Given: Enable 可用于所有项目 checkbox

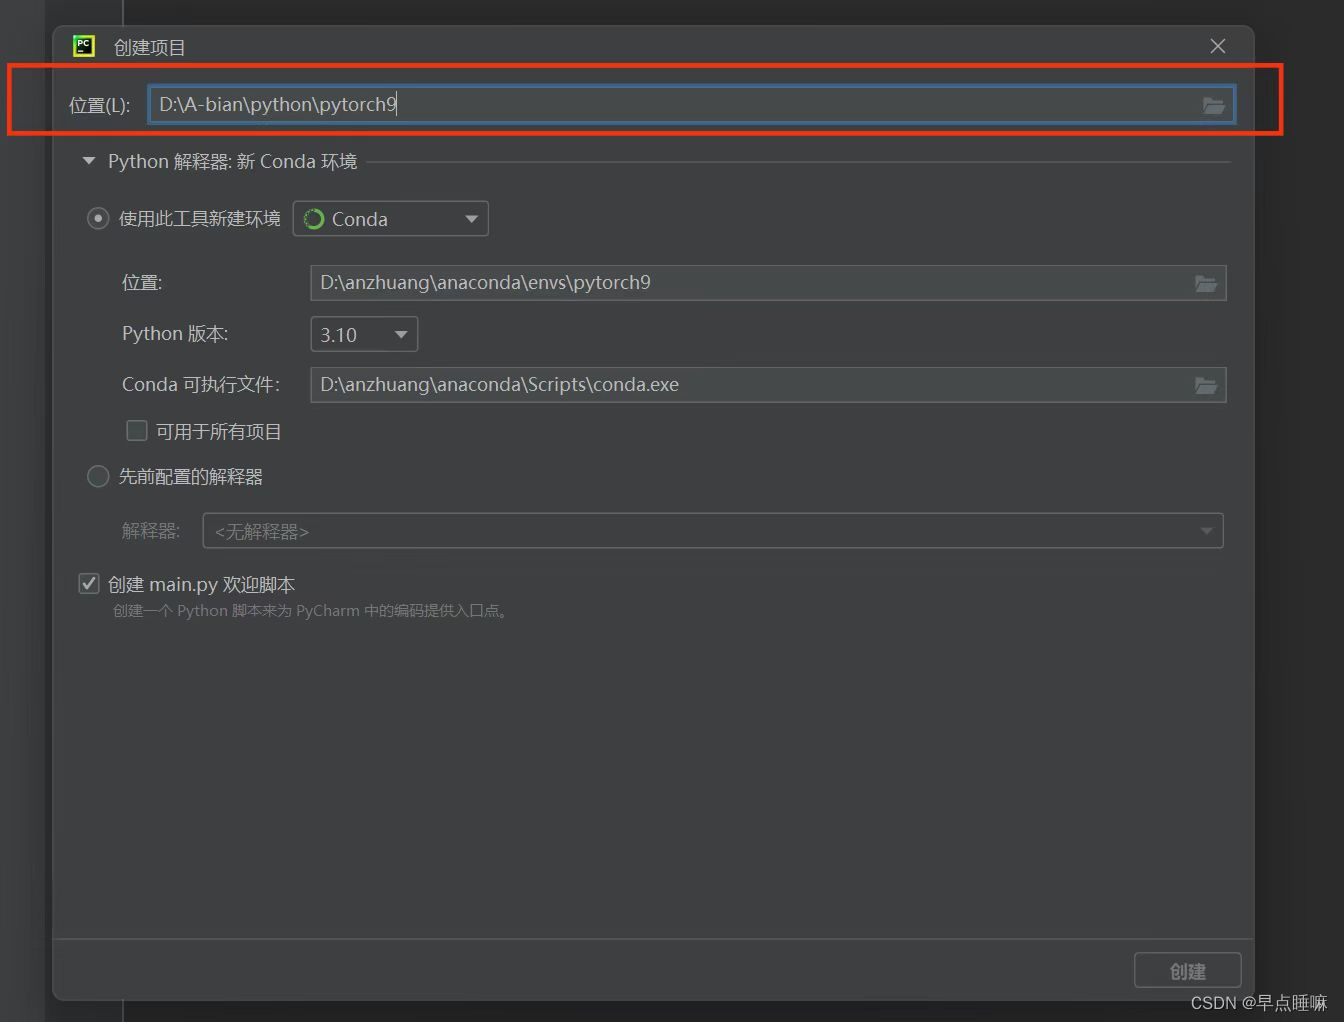Looking at the screenshot, I should (137, 431).
